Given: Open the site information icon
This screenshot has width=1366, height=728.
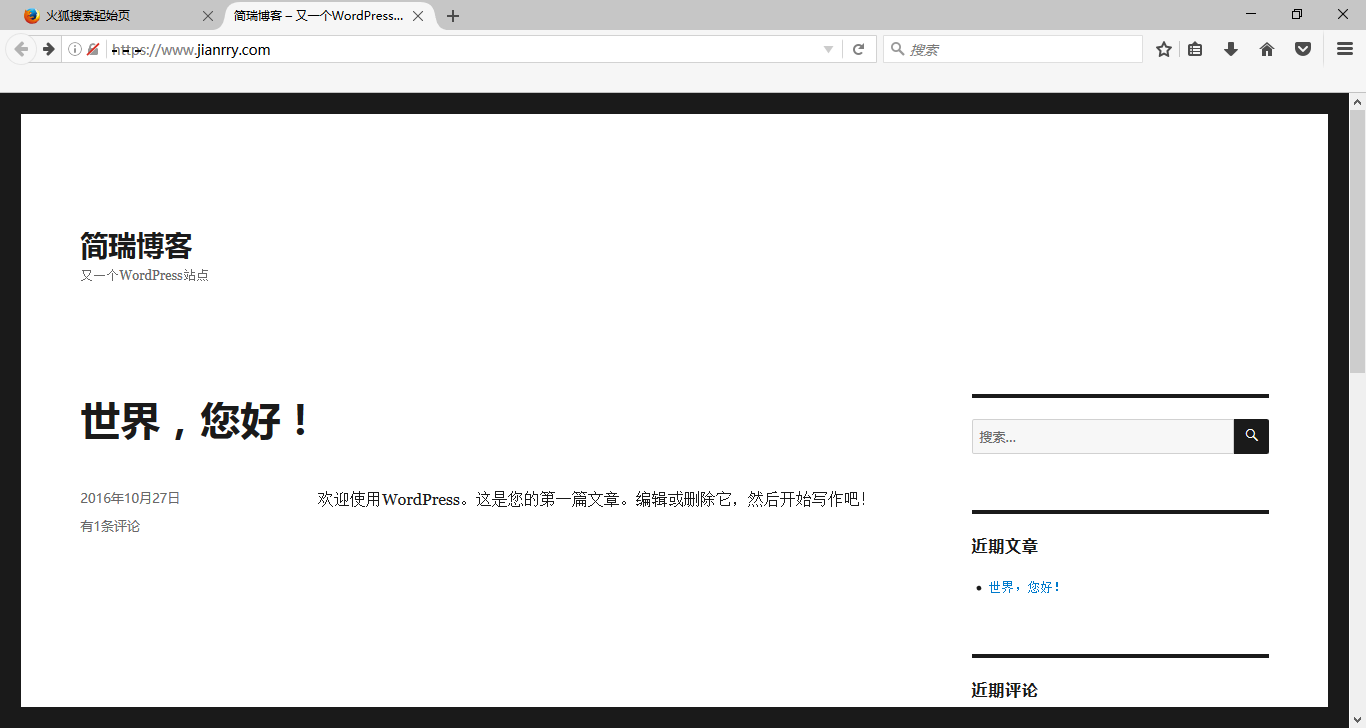Looking at the screenshot, I should tap(75, 49).
